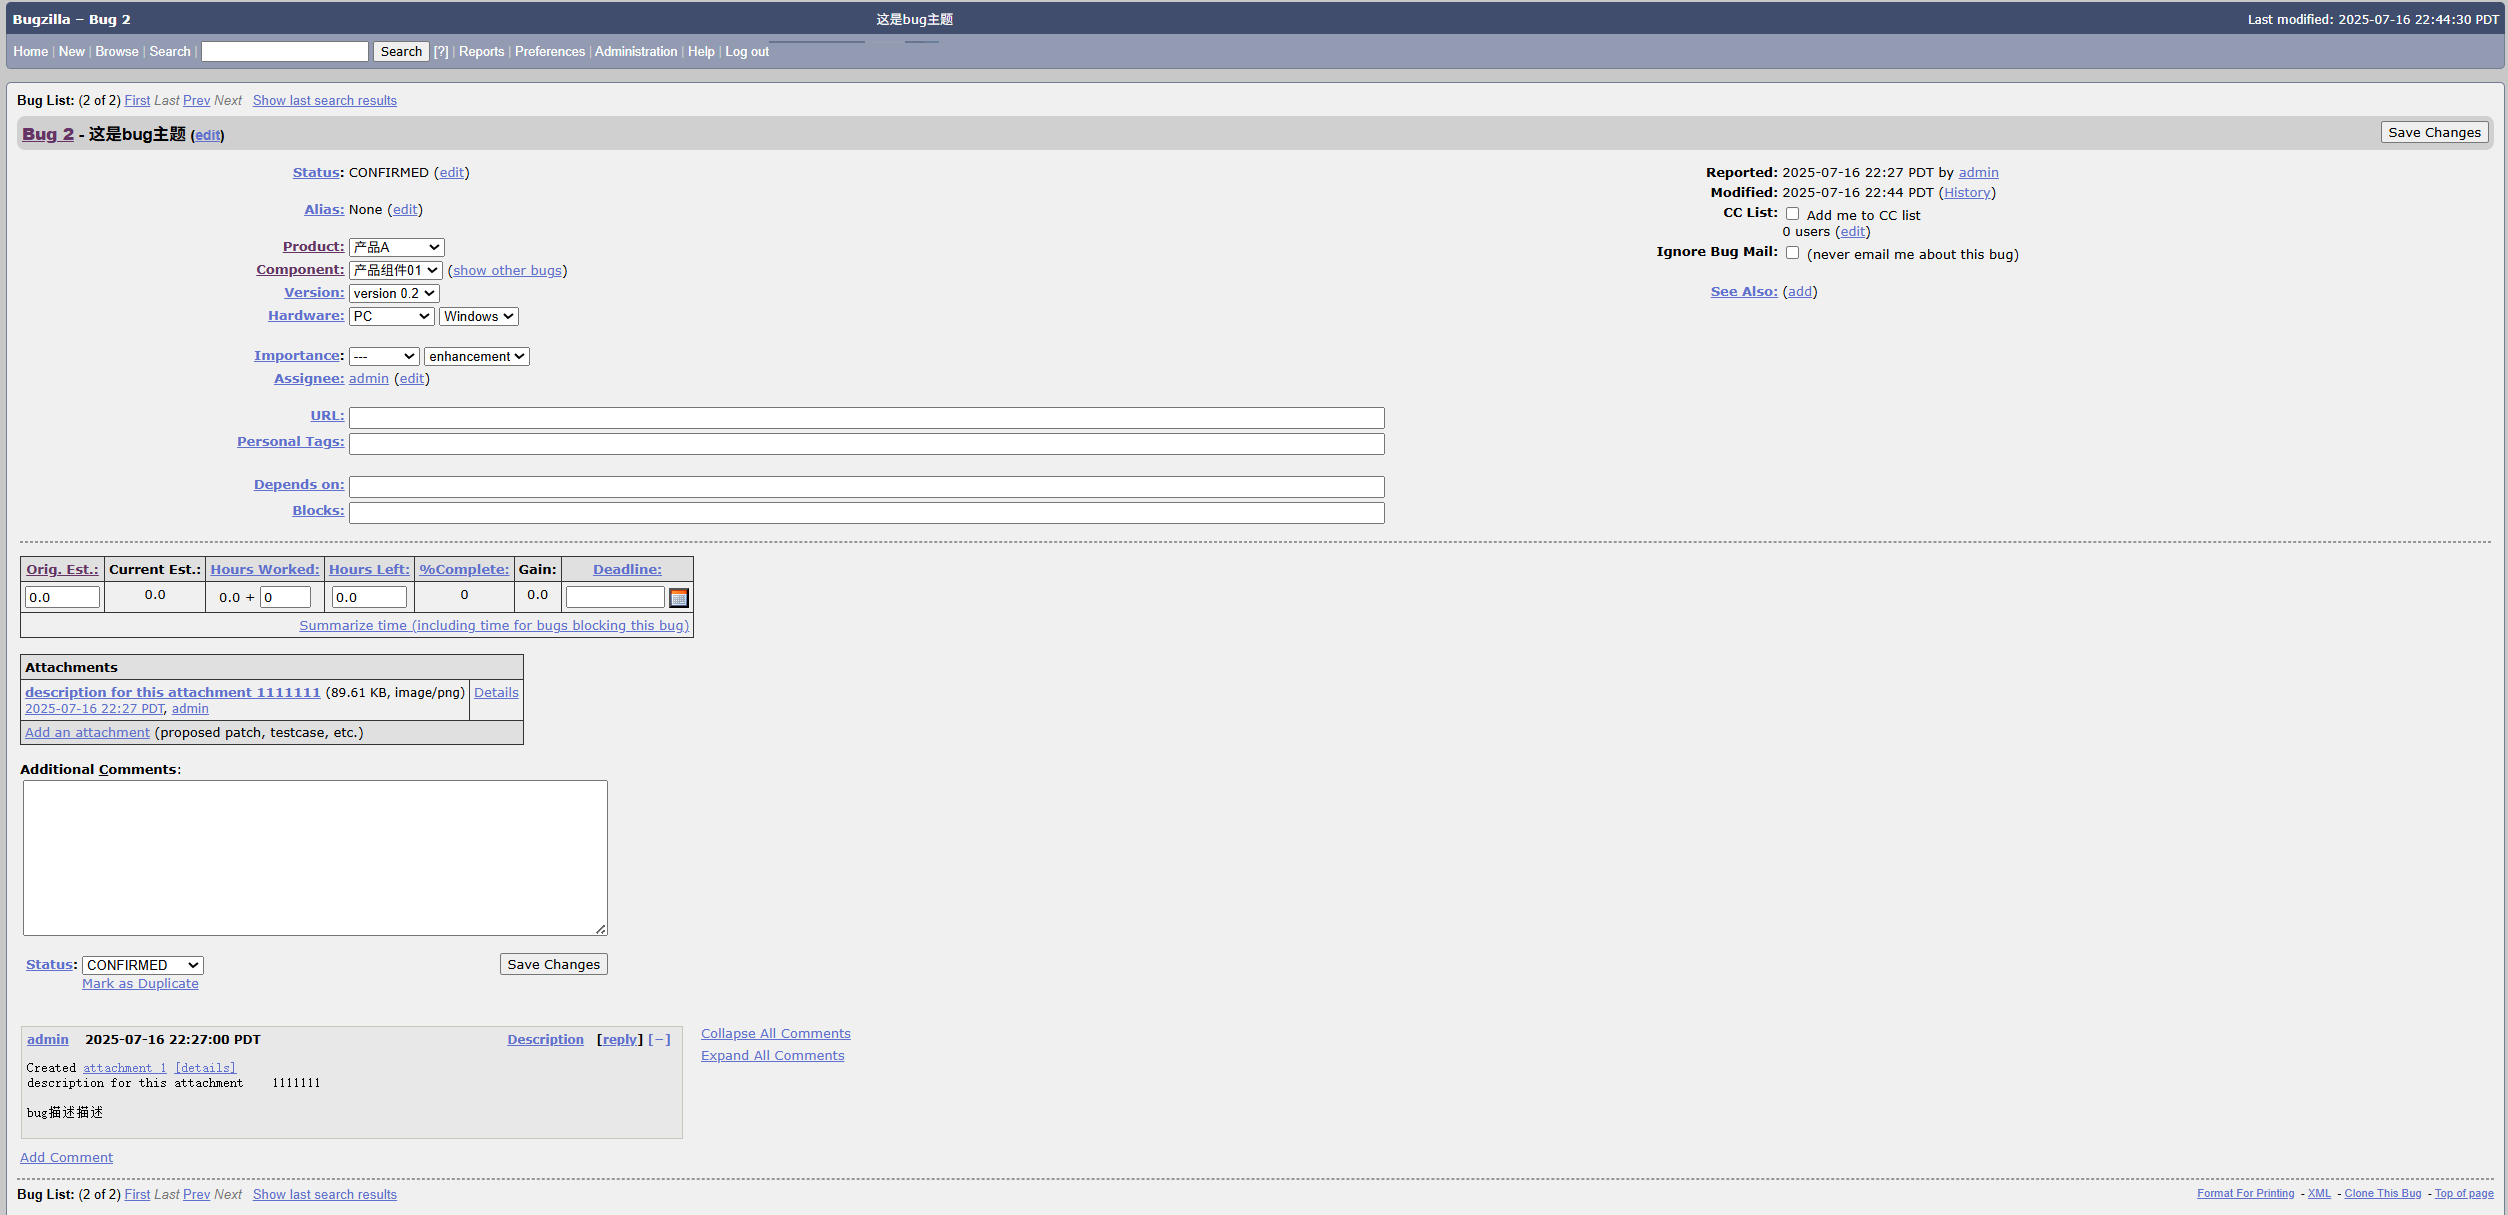Screen dimensions: 2508x1215
Task: Click into the Additional Comments text area
Action: tap(315, 857)
